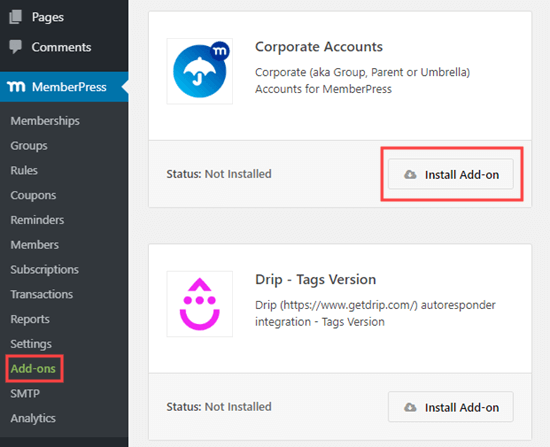
Task: Click the MemberPress logo icon in sidebar
Action: (x=16, y=87)
